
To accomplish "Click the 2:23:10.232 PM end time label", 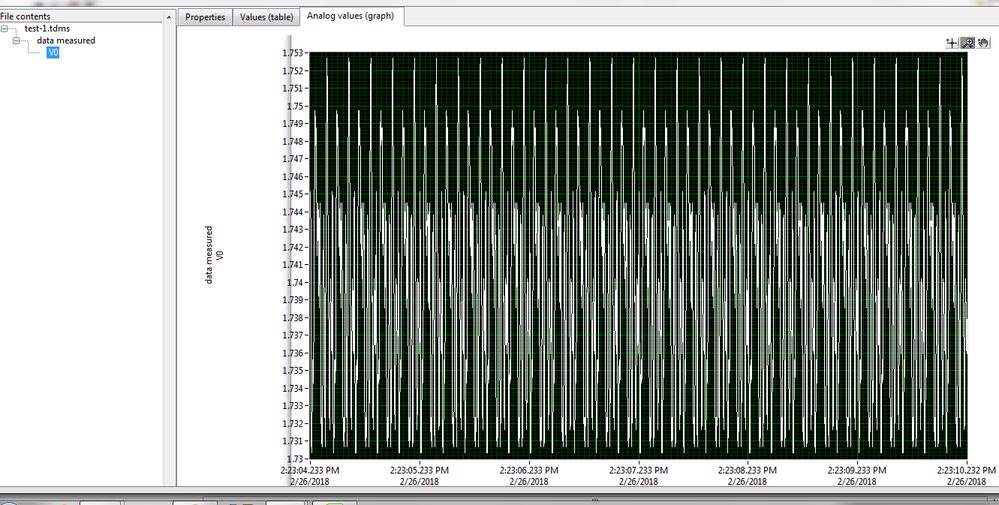I will [966, 470].
